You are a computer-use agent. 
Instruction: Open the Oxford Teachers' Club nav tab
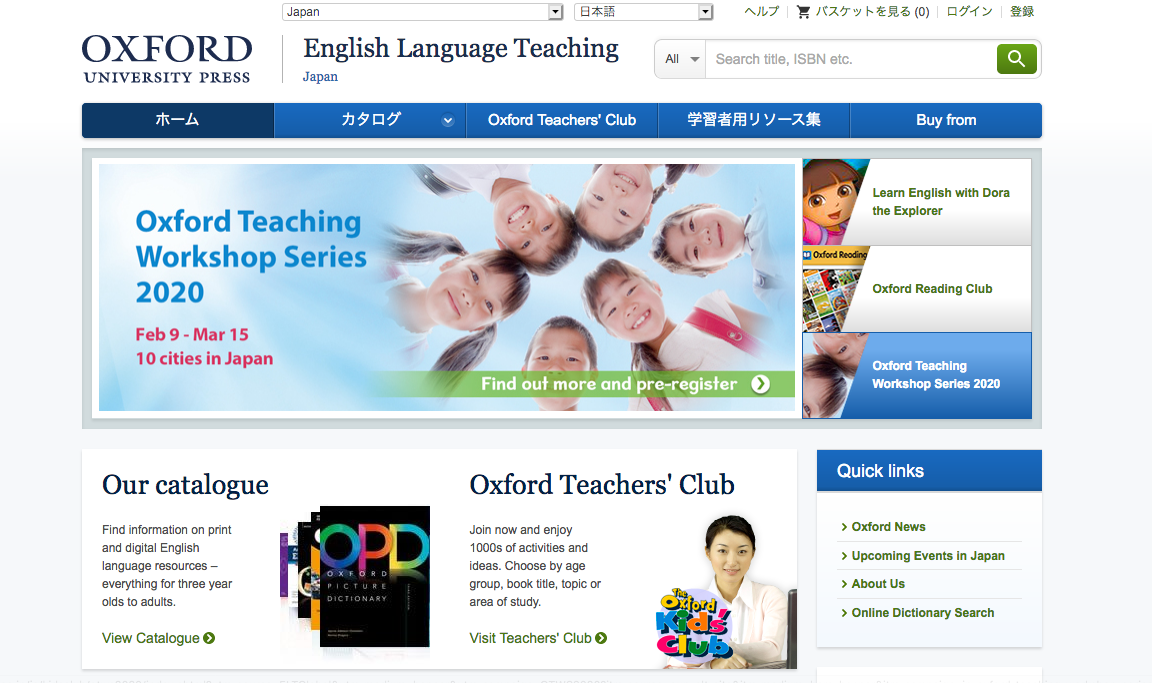[562, 120]
